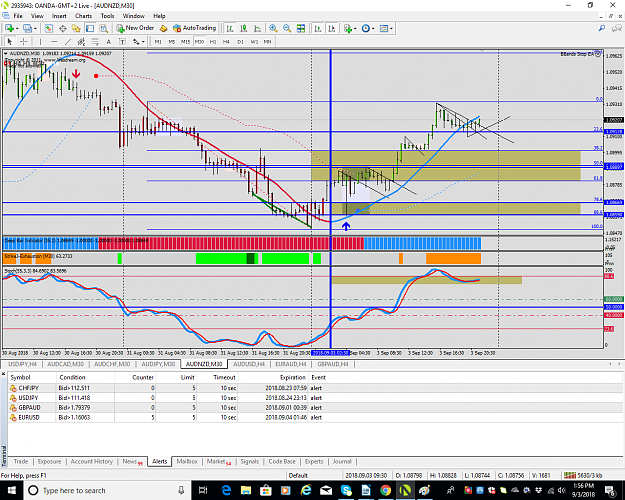Open the Tools menu
The width and height of the screenshot is (625, 500).
(107, 16)
